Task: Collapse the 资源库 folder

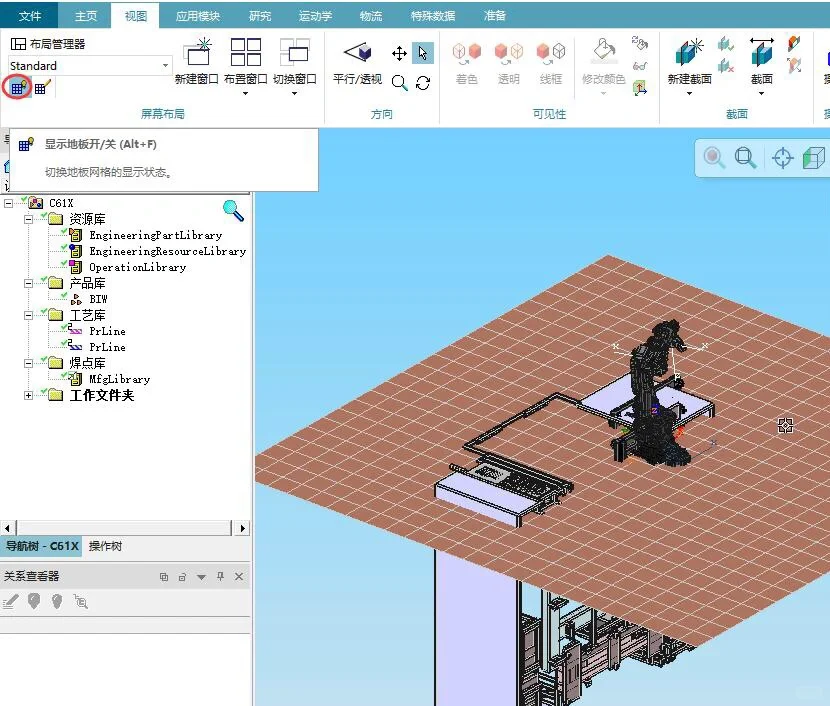Action: 29,219
